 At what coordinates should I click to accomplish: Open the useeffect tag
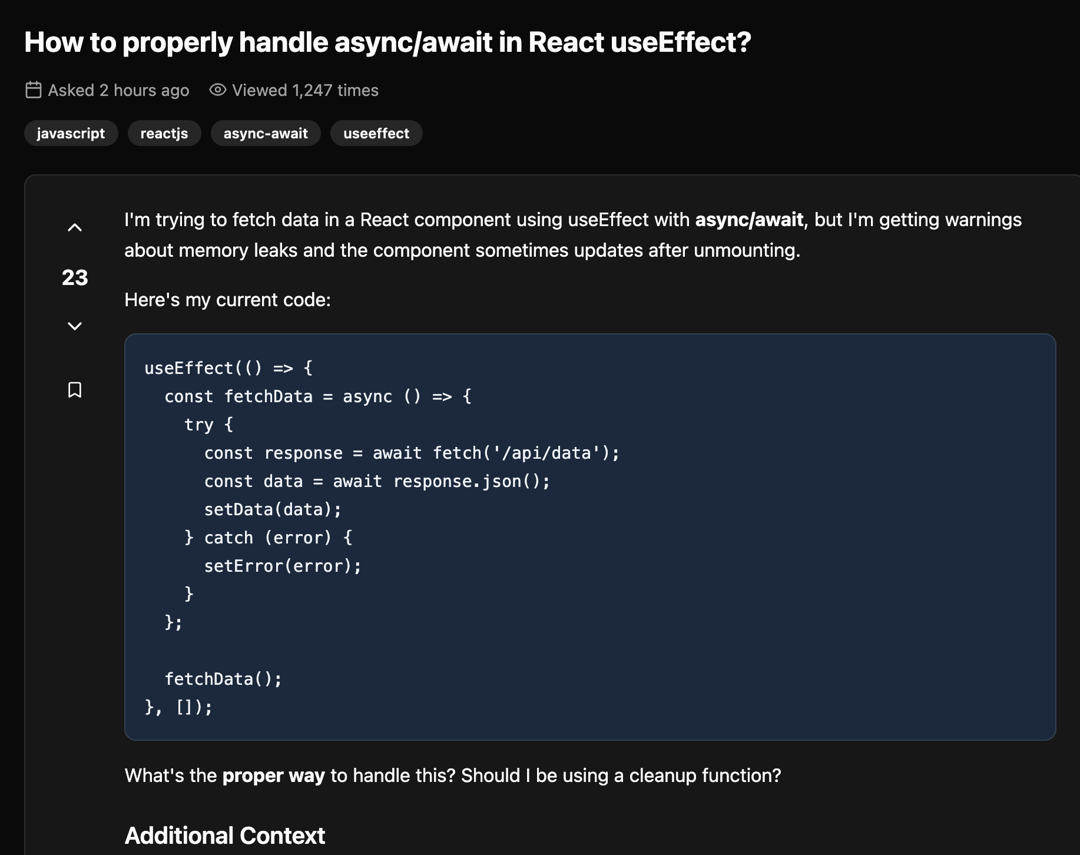point(376,133)
